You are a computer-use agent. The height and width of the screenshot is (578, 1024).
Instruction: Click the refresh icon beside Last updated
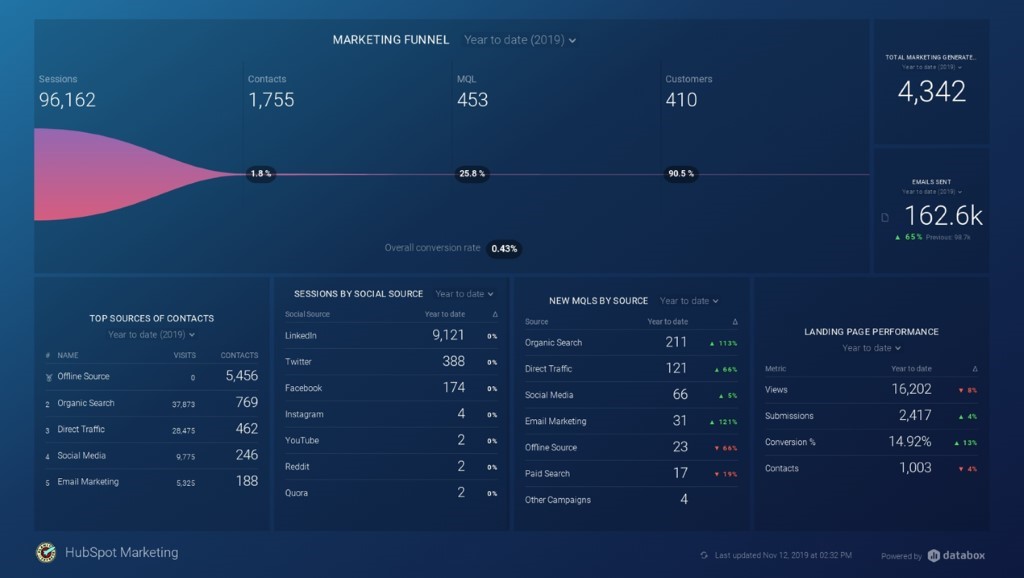704,555
